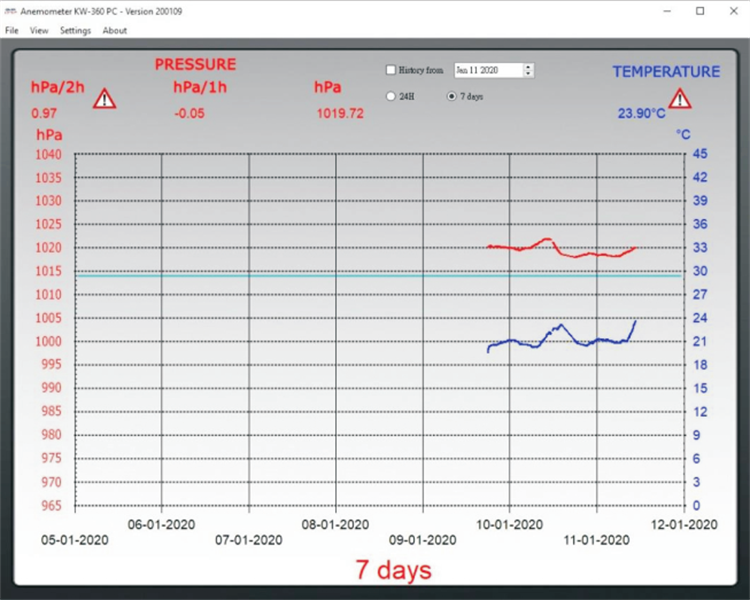
Task: Open the View menu
Action: [39, 30]
